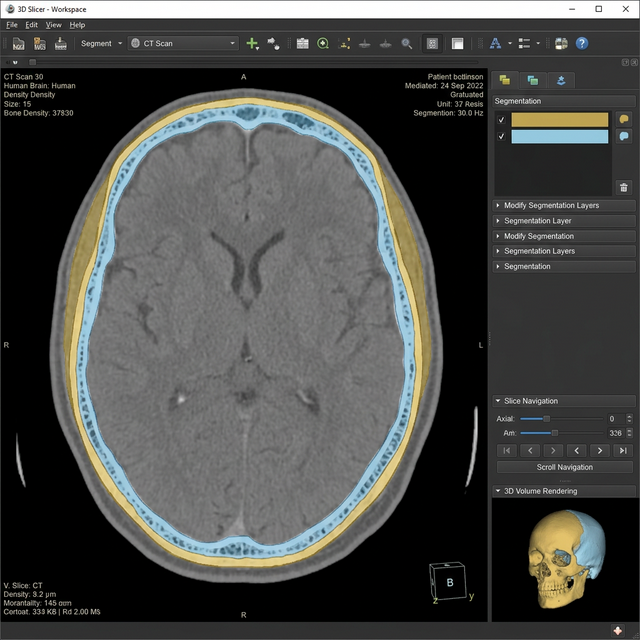Click the Axial slider handle

tap(546, 419)
